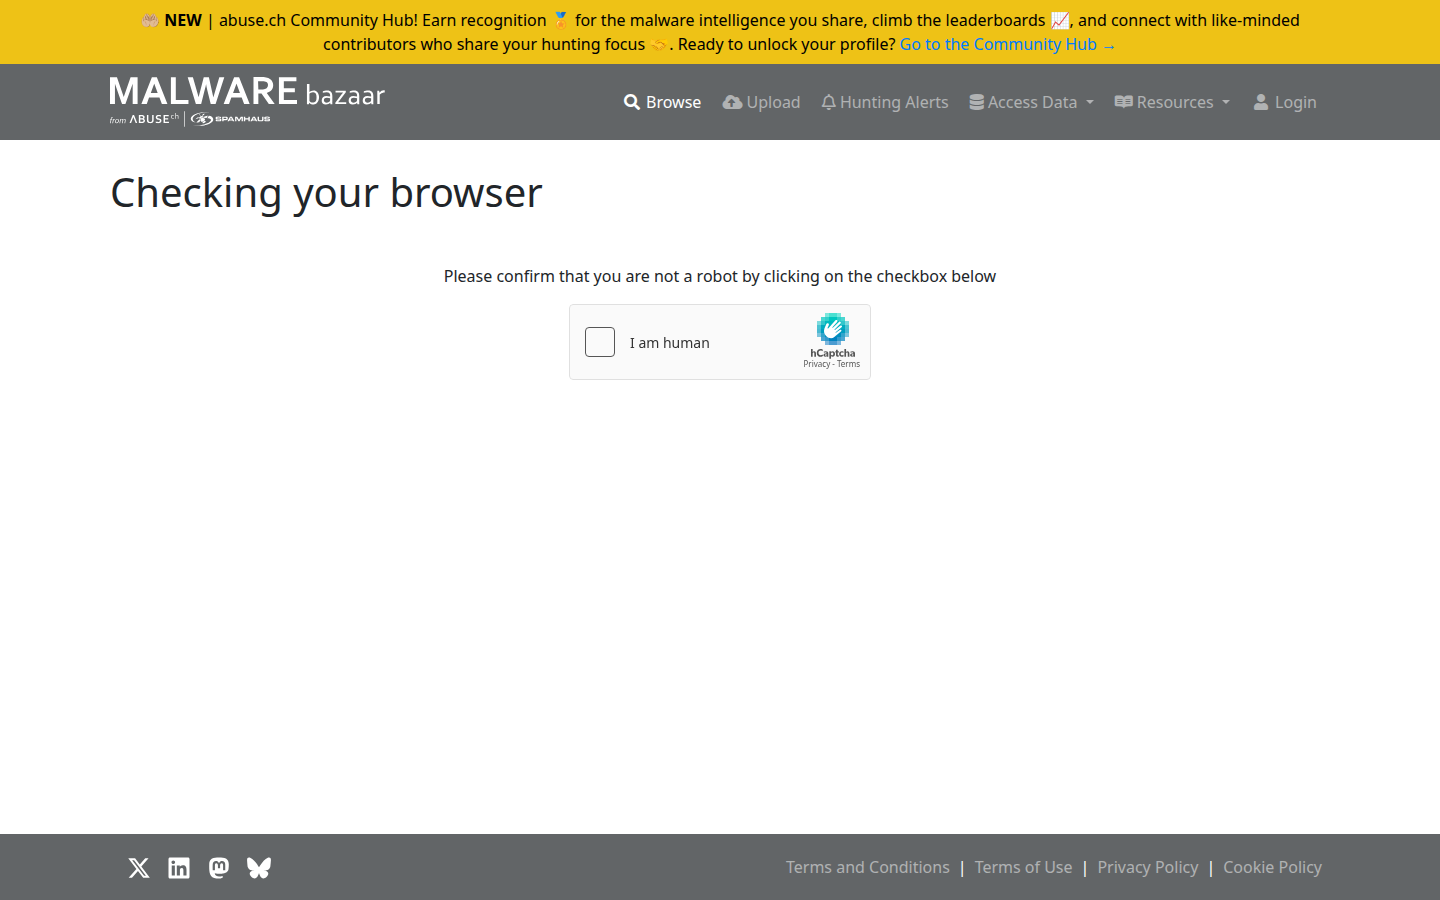Click hCaptcha Terms link
This screenshot has width=1440, height=900.
848,364
